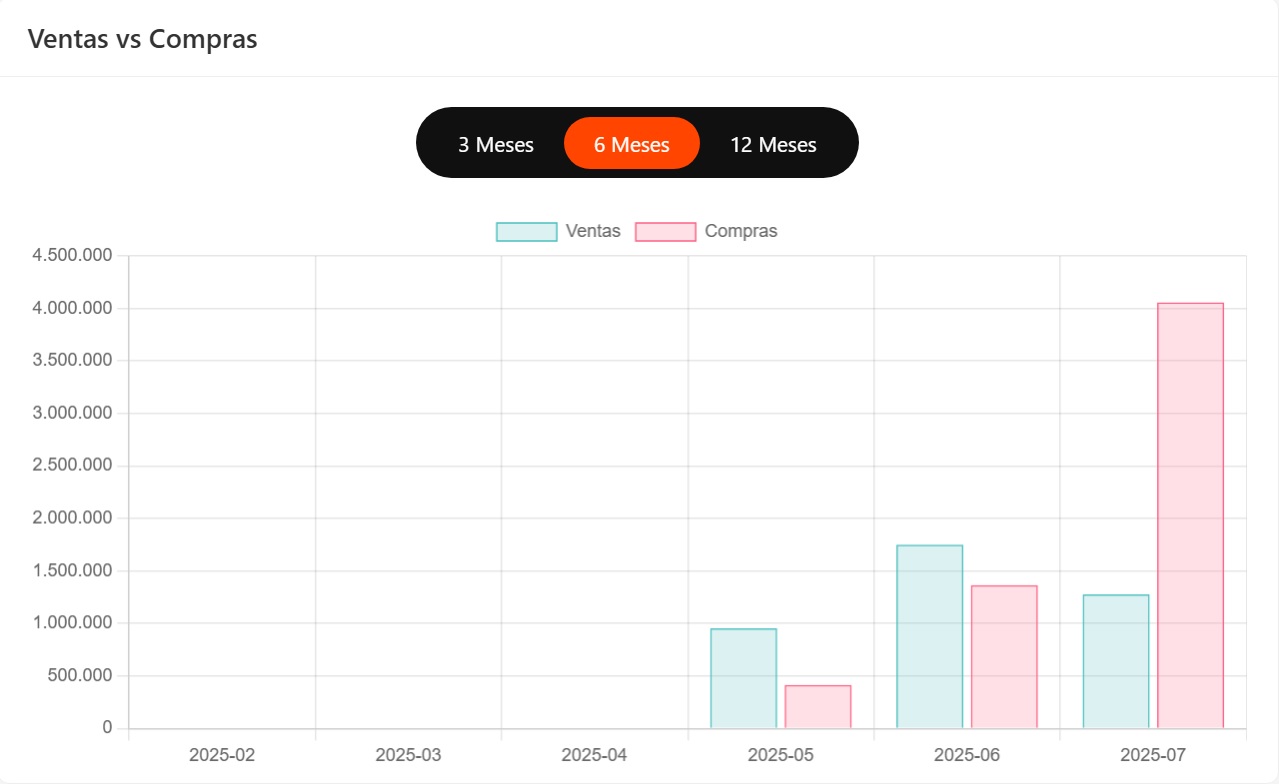1279x784 pixels.
Task: Switch to the 3 Meses range
Action: (x=496, y=144)
